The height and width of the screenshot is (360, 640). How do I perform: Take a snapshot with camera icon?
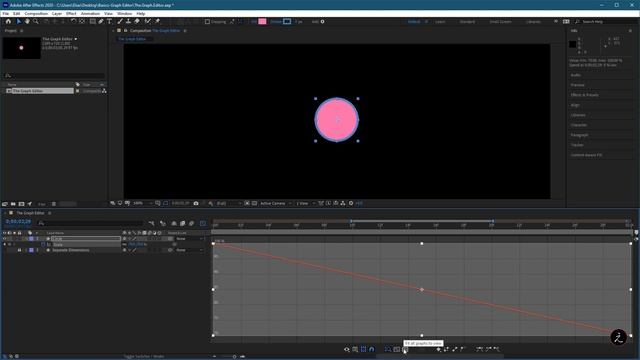(x=196, y=203)
